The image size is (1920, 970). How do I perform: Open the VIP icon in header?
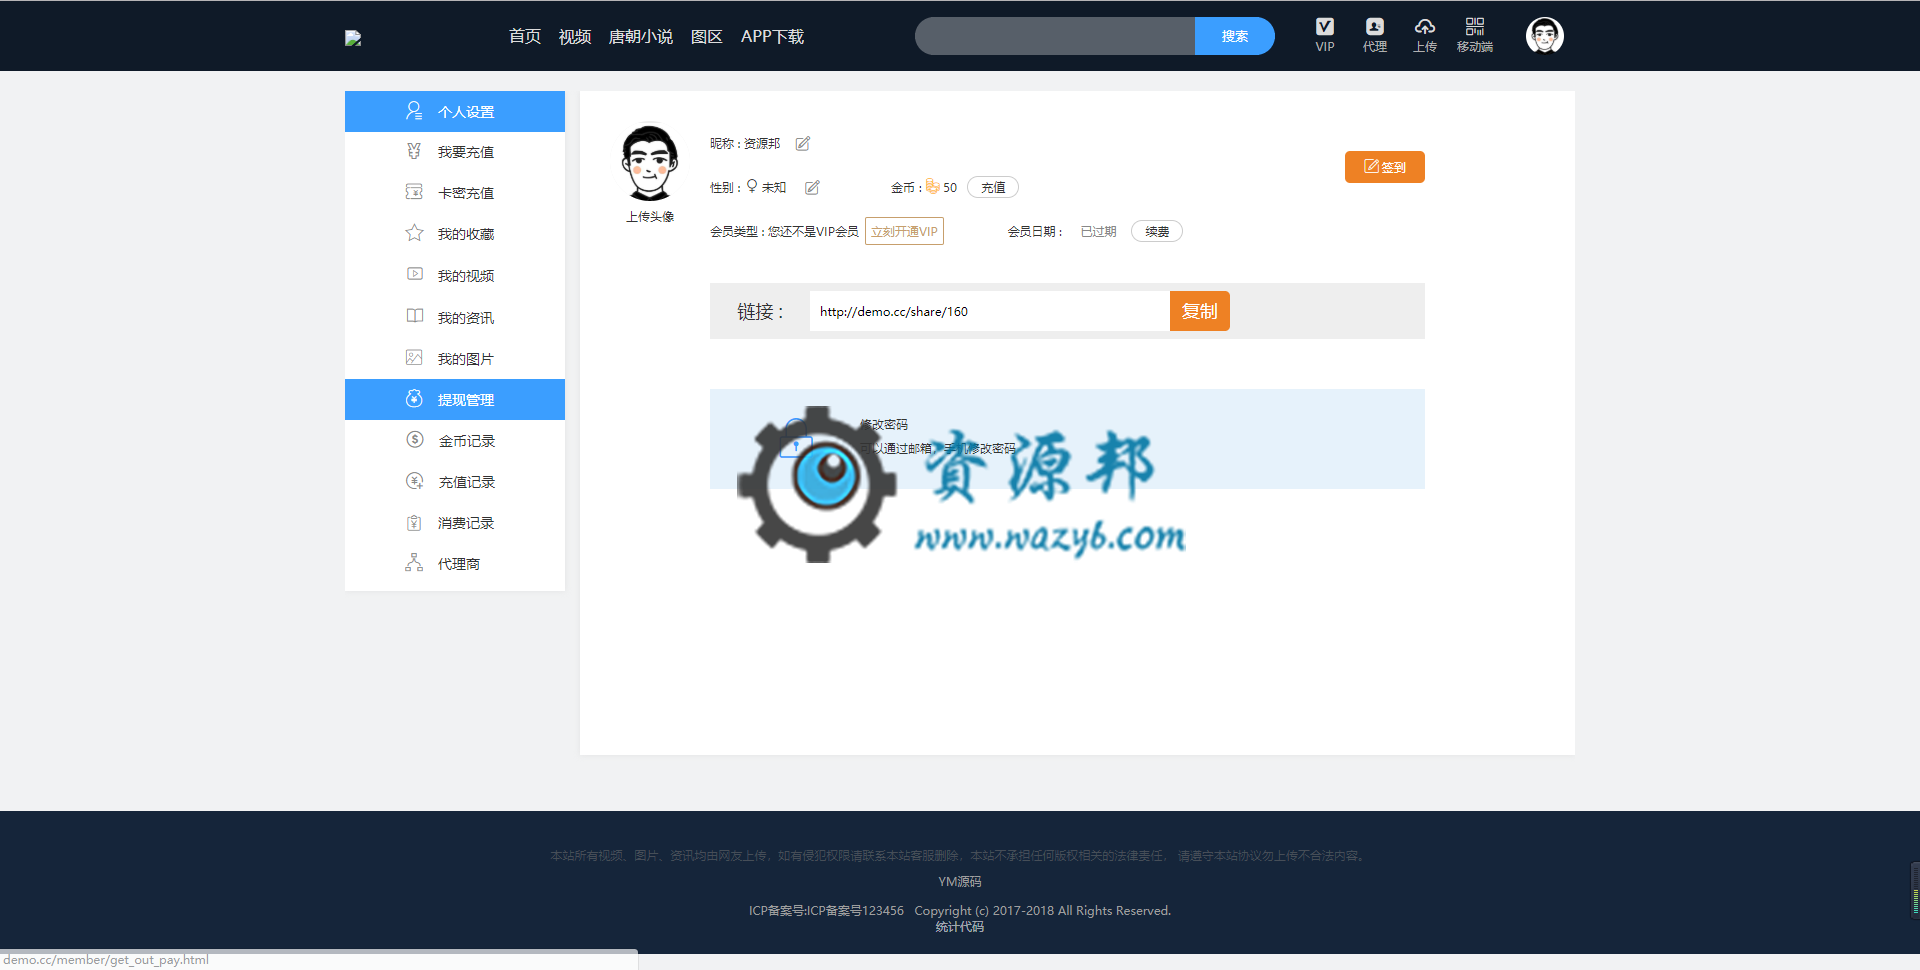coord(1324,35)
